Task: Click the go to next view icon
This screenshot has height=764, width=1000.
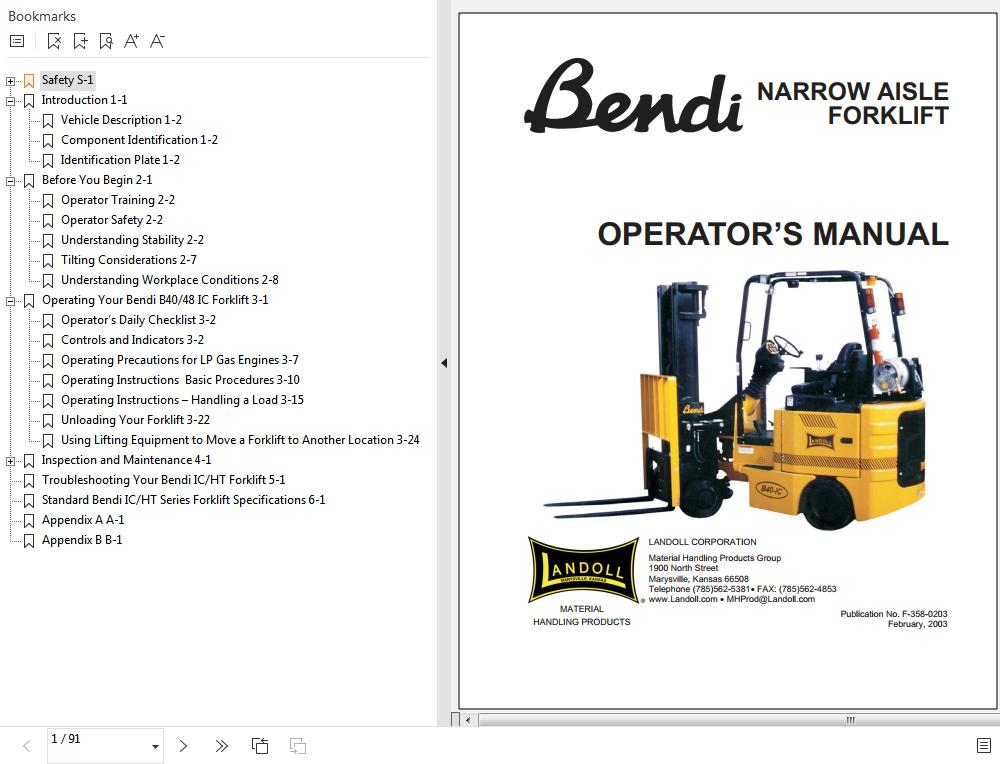Action: pyautogui.click(x=298, y=746)
